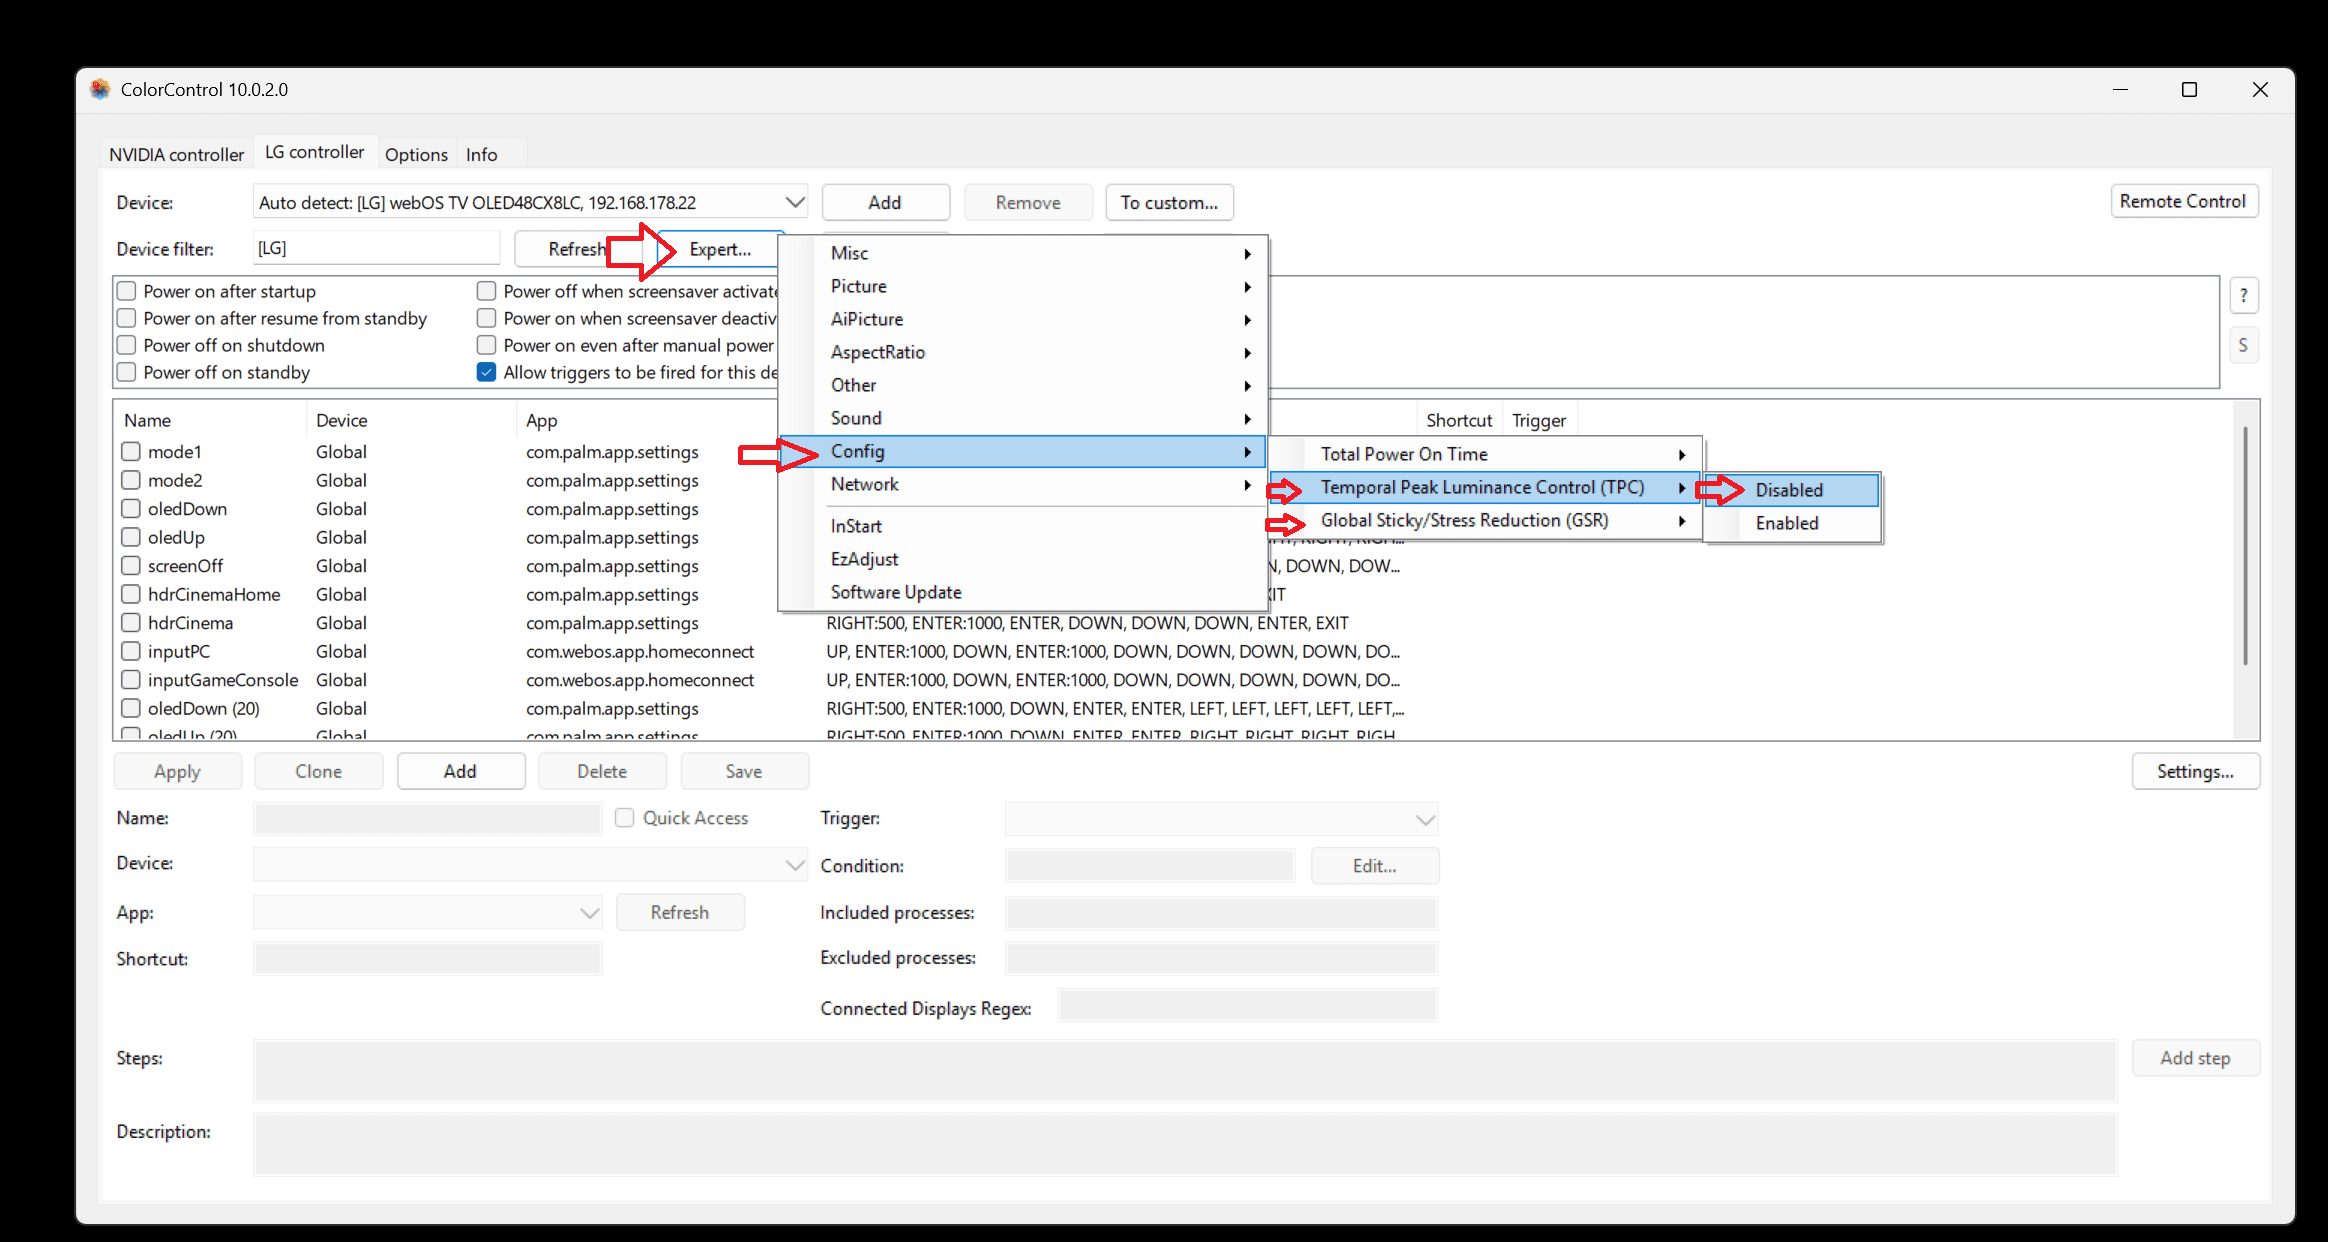Viewport: 2328px width, 1242px height.
Task: Expand the AiPicture submenu
Action: [1022, 319]
